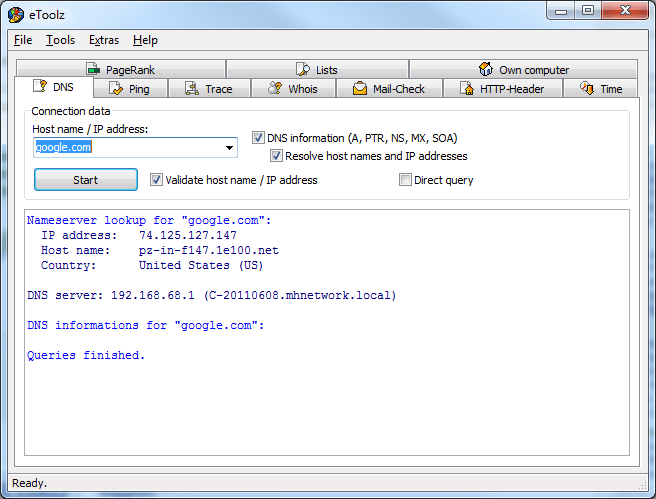Screen dimensions: 656x499
Task: Click the Lists magnifier icon
Action: [x=303, y=69]
